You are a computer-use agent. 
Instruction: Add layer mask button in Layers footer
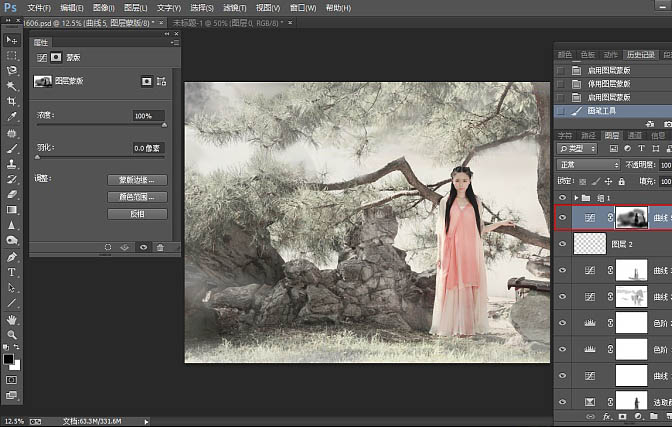(x=622, y=416)
